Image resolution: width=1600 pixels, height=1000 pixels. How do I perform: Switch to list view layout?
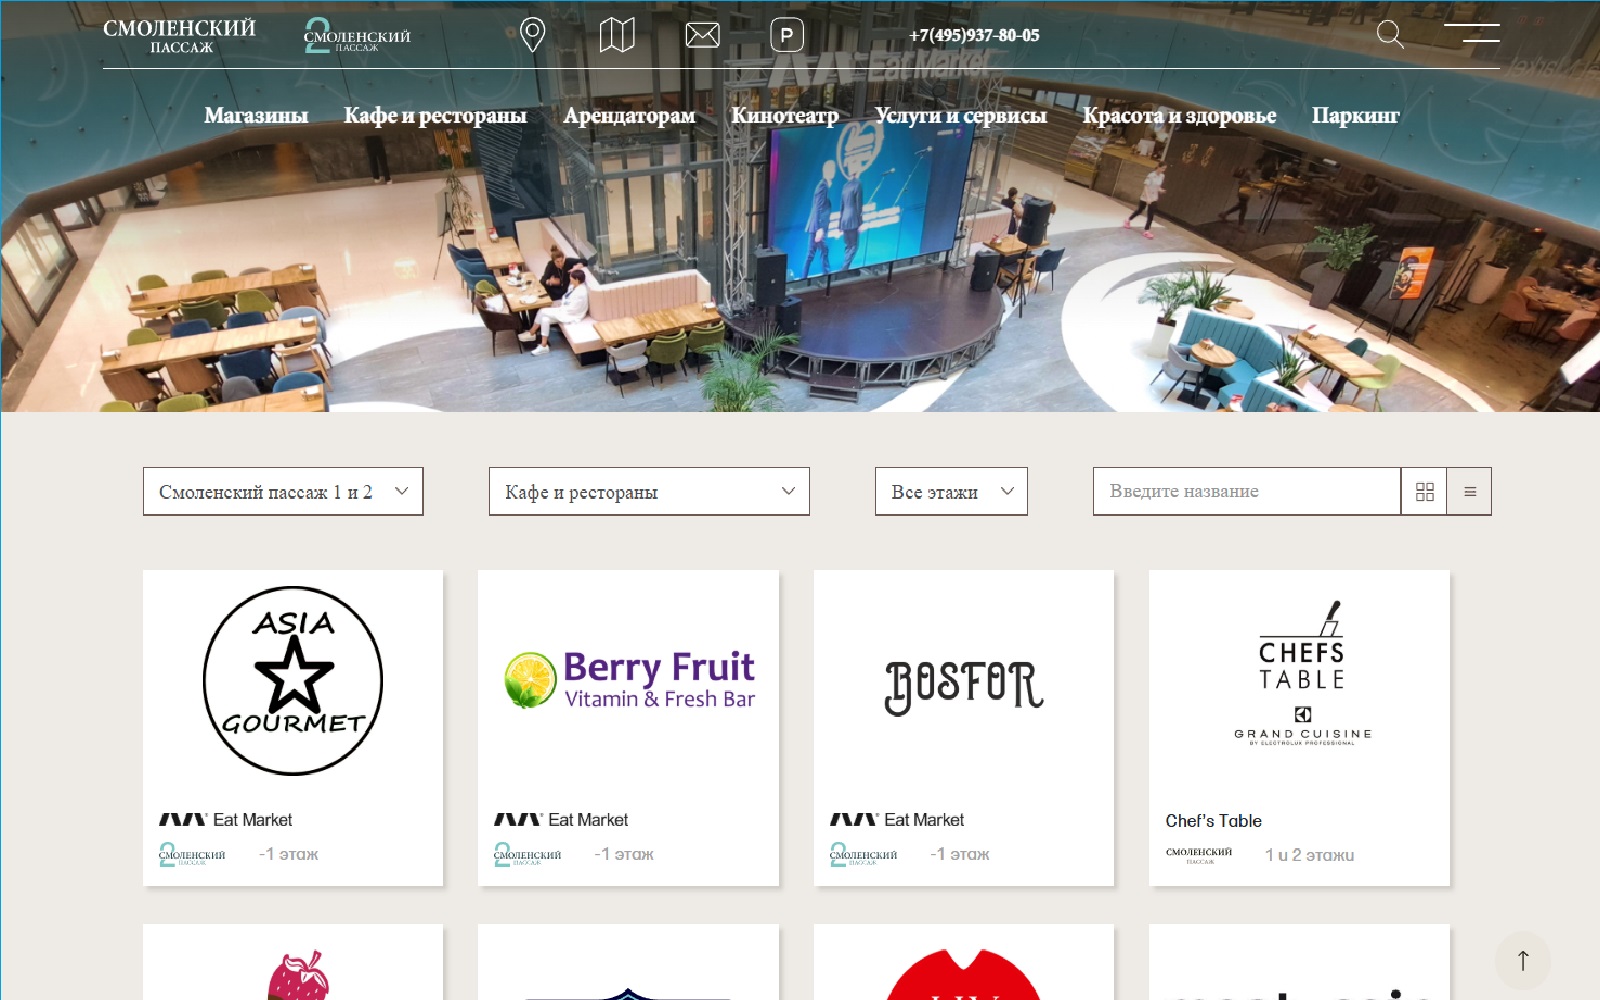(1470, 491)
